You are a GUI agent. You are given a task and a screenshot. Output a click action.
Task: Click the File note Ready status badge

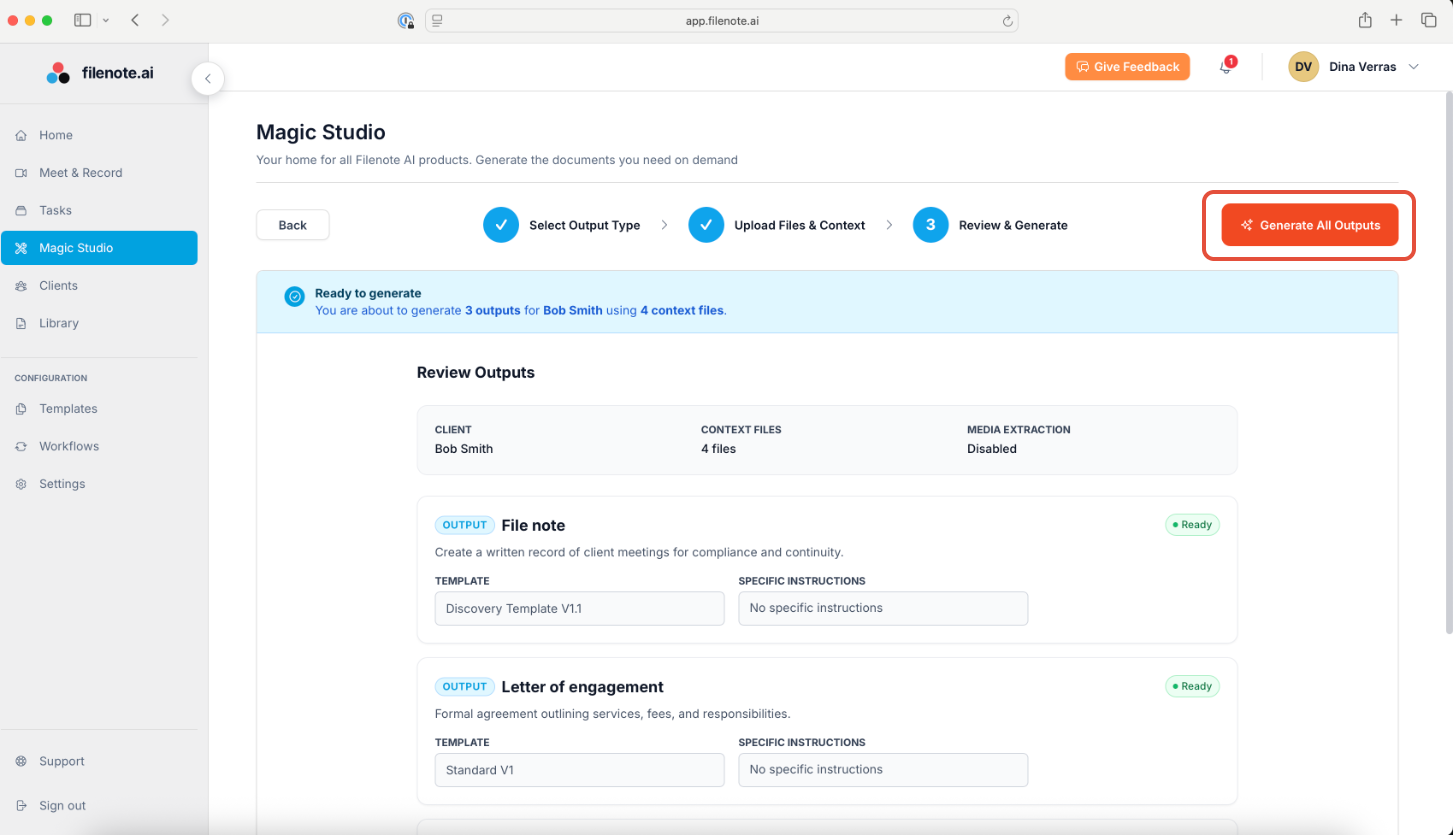1192,525
